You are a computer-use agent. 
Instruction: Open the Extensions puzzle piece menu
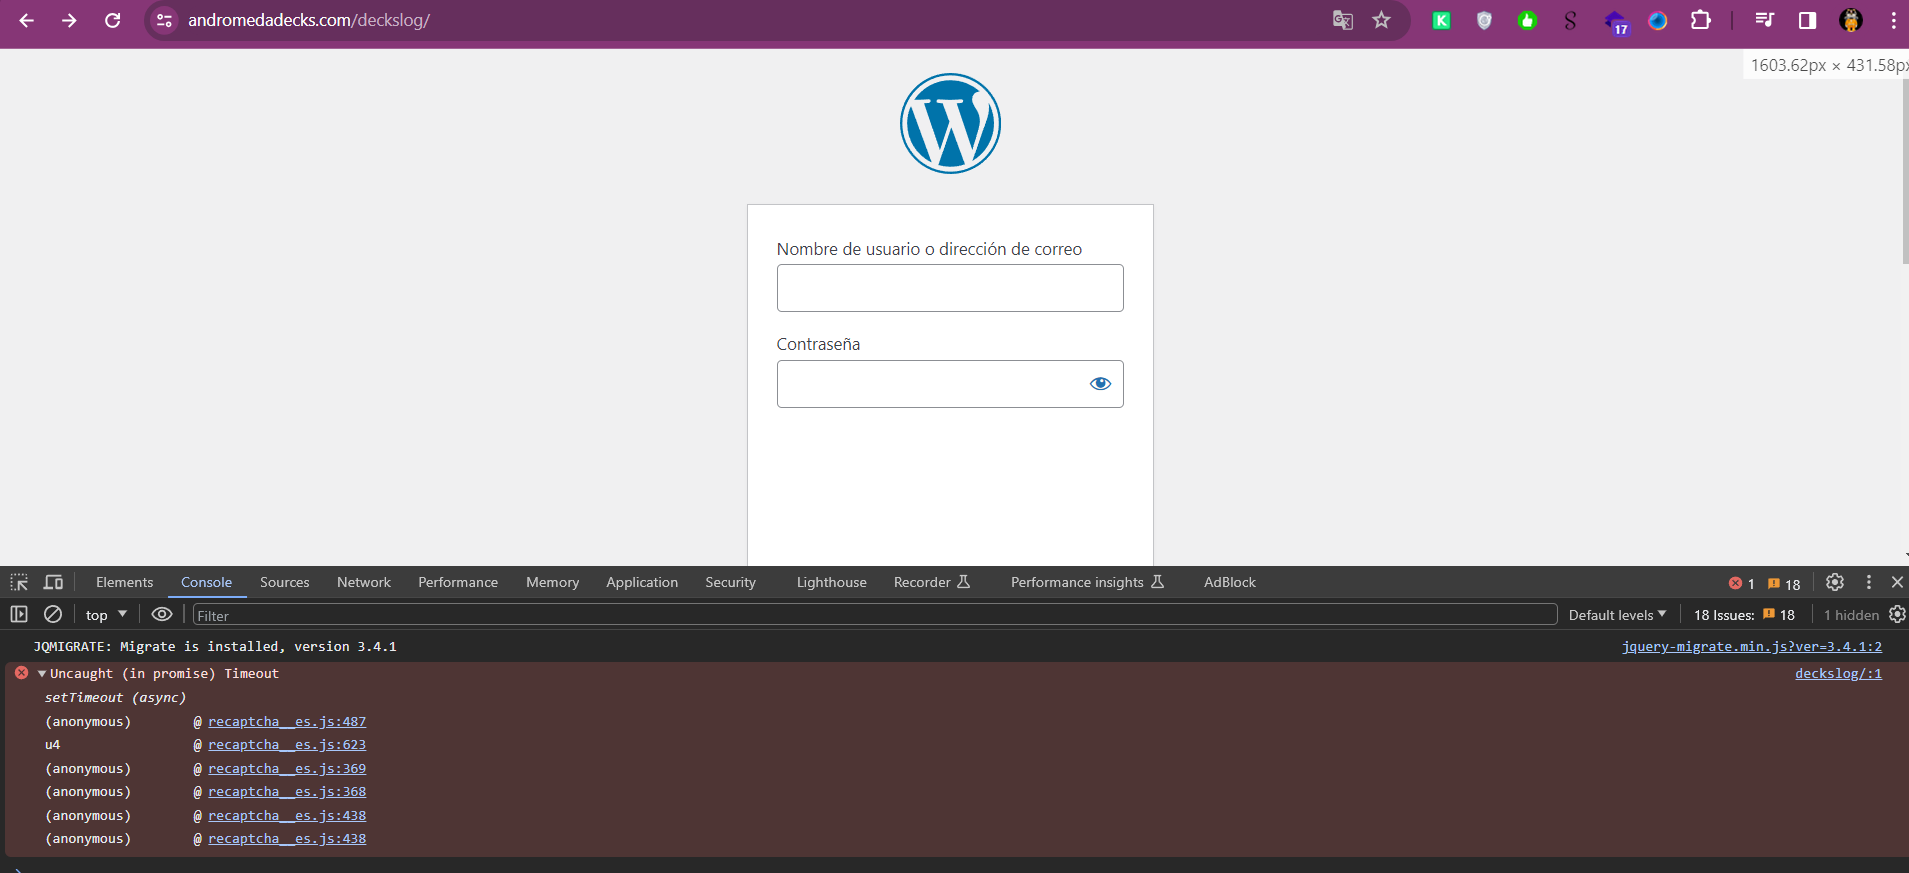1700,20
